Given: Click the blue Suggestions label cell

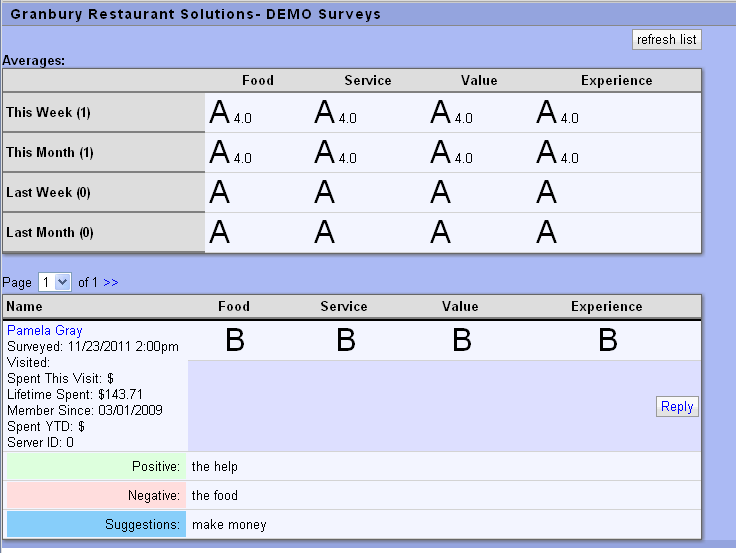Looking at the screenshot, I should click(96, 524).
